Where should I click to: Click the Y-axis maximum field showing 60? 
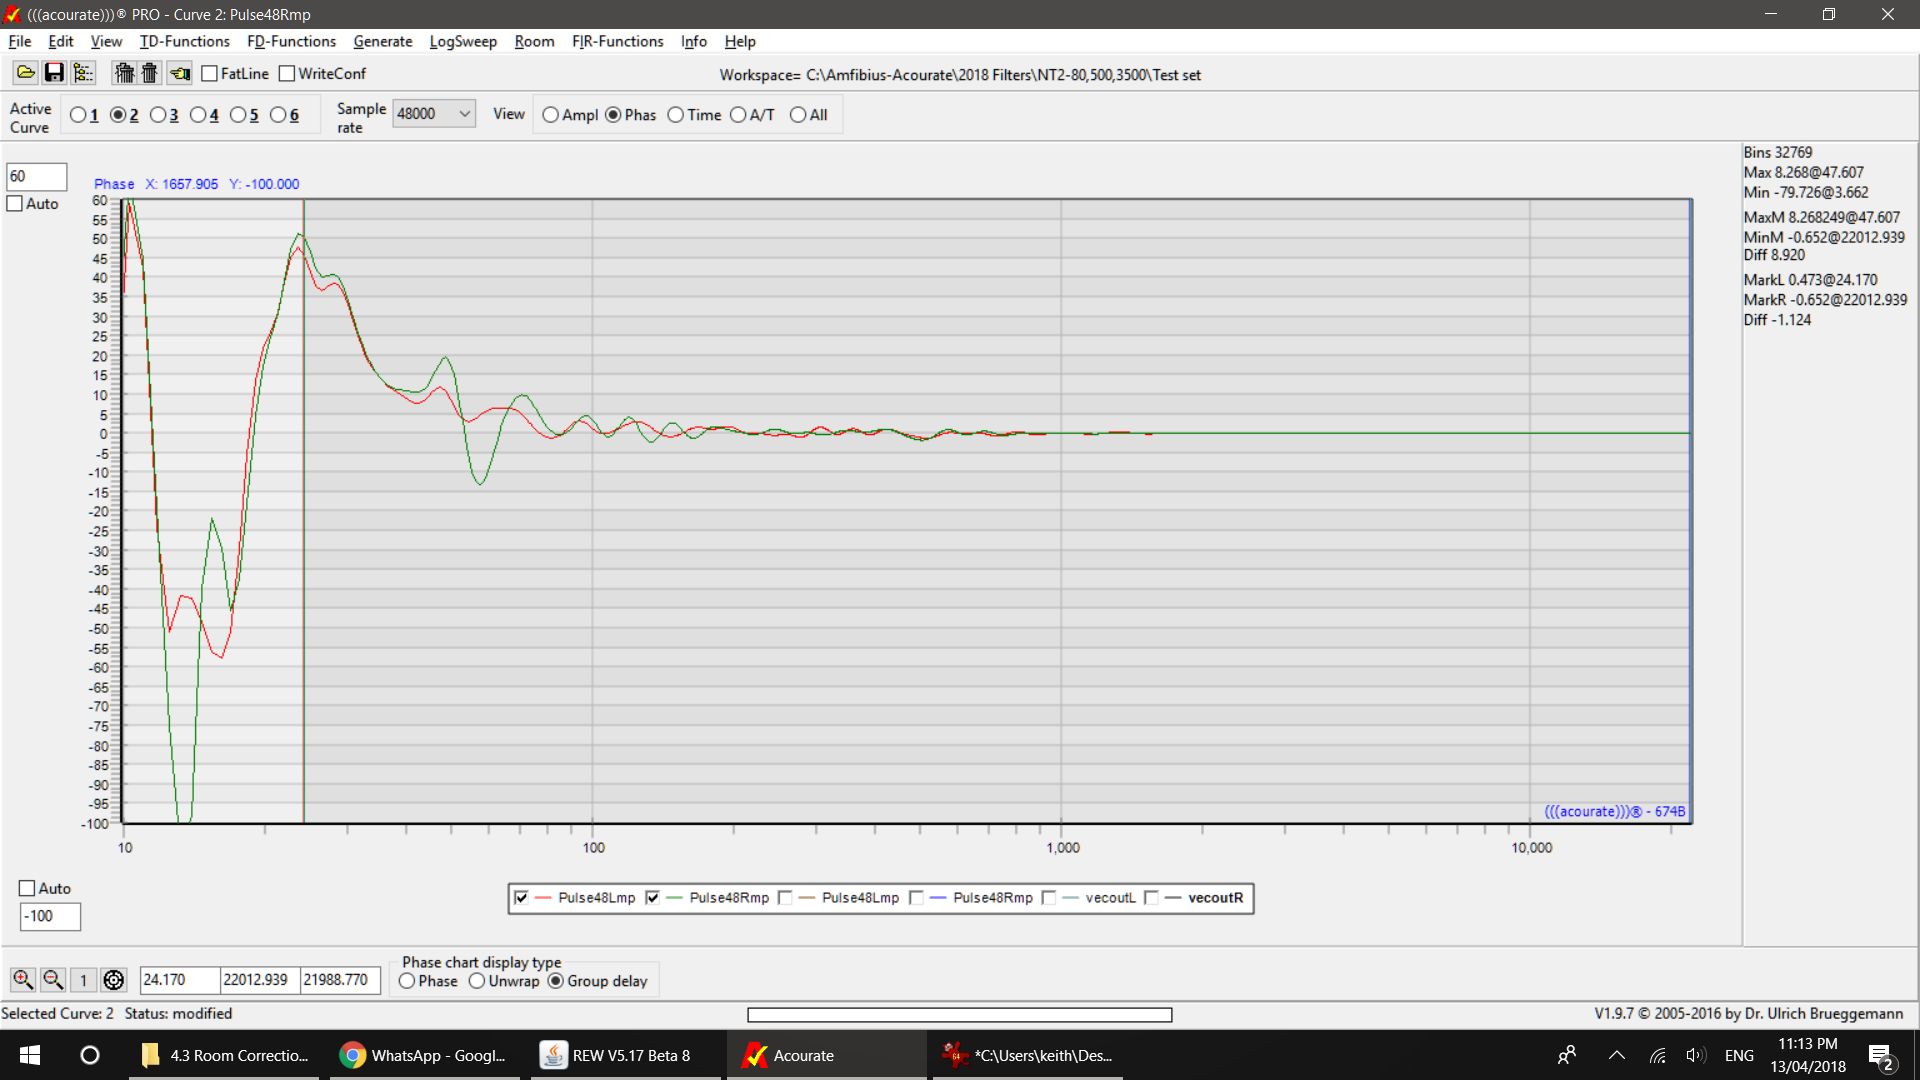(x=37, y=177)
